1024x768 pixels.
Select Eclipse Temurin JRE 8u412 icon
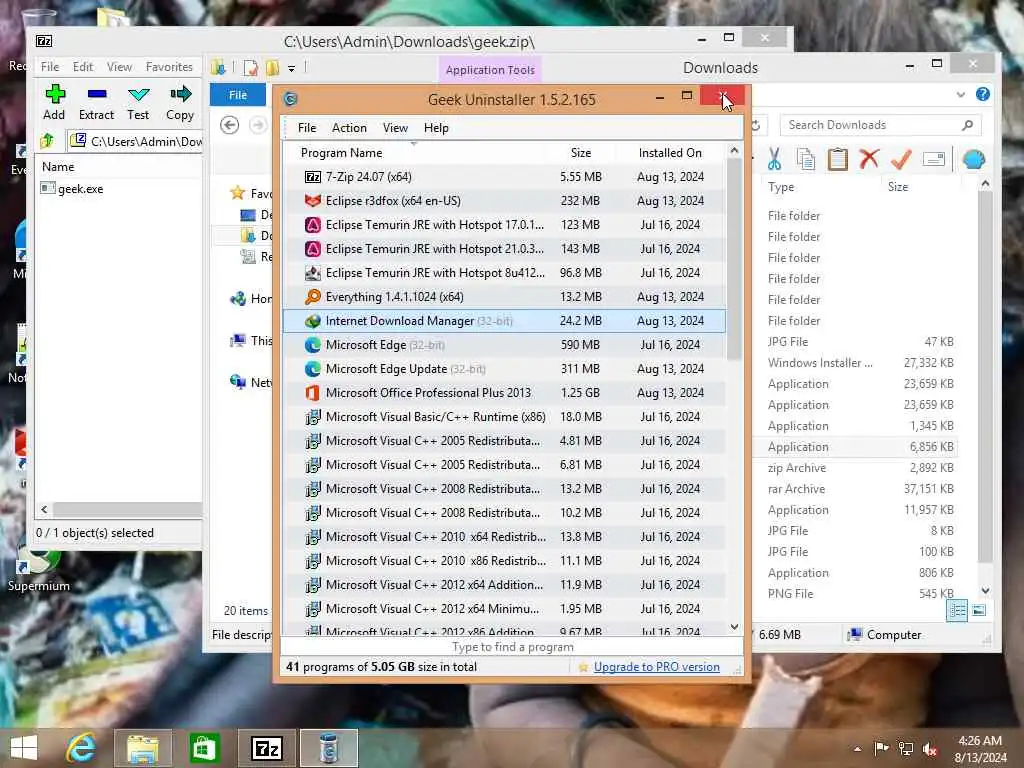(313, 273)
